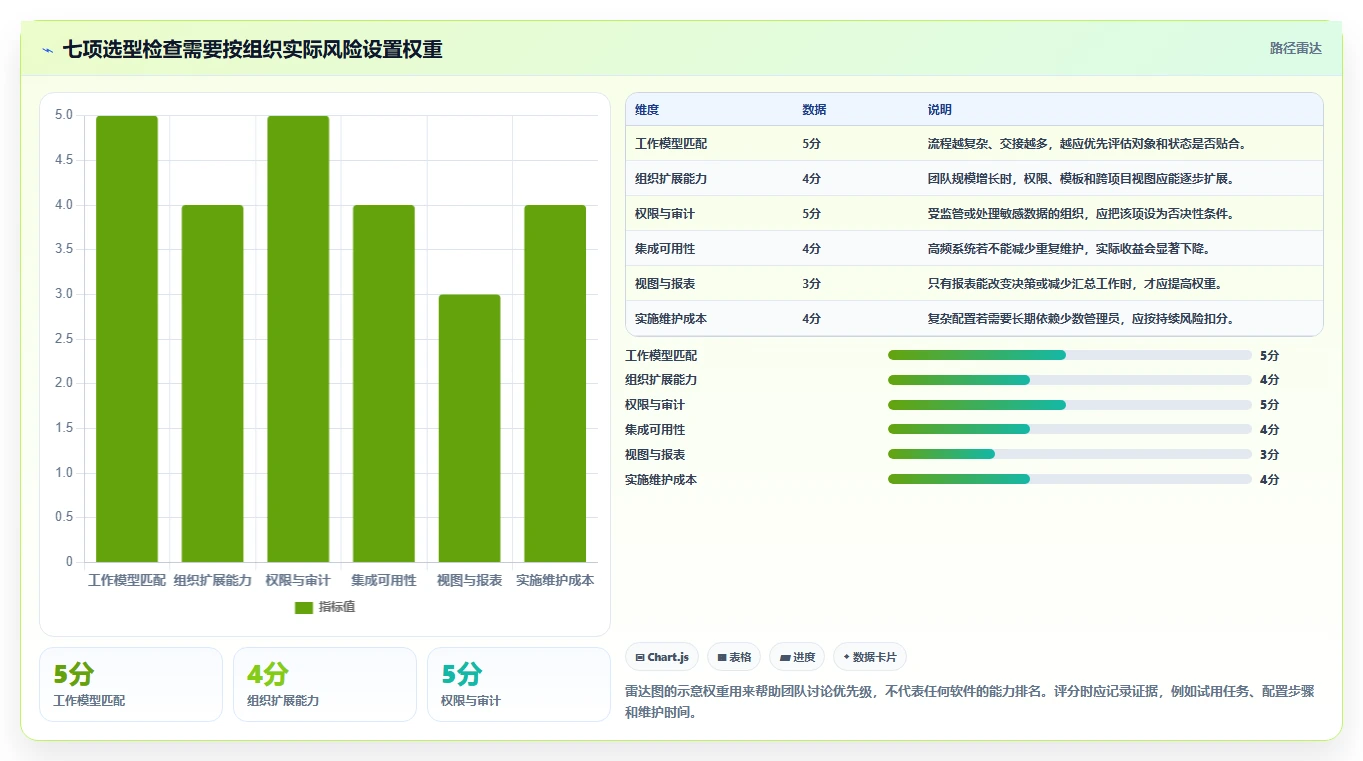
Task: Open the 4分 组织扩展能力 data card
Action: pyautogui.click(x=325, y=684)
